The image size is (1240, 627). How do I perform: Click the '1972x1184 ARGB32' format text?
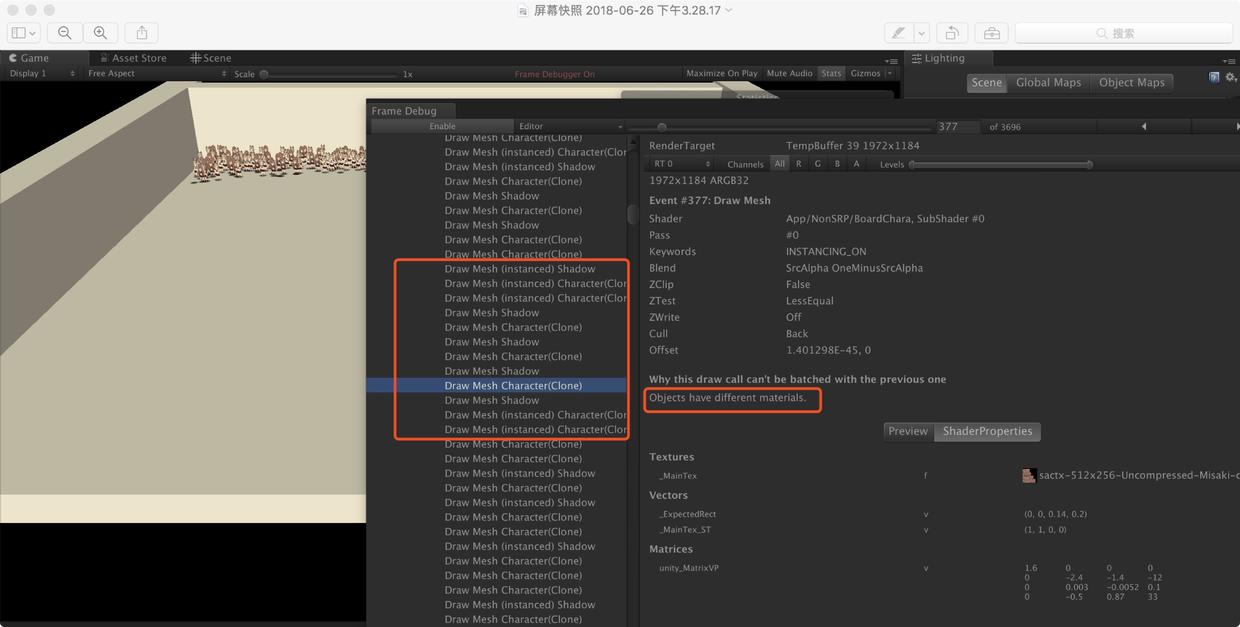click(x=699, y=181)
